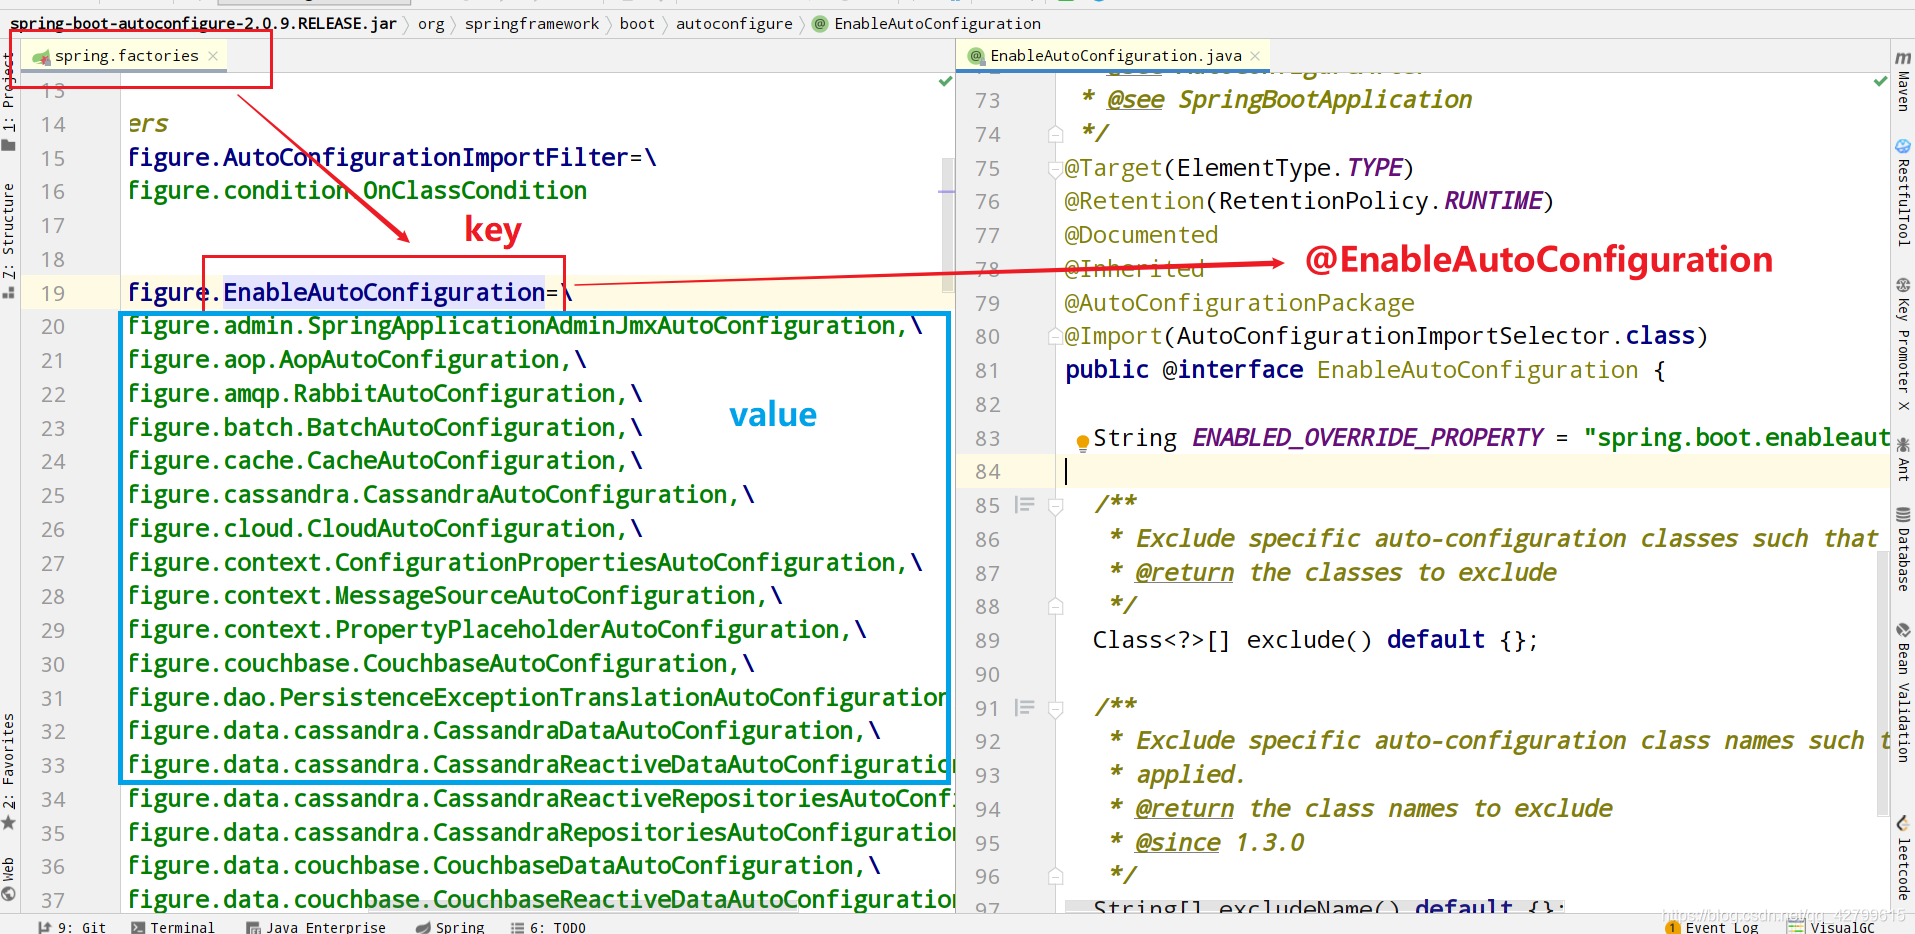The height and width of the screenshot is (934, 1915).
Task: Open the 2: Favorites tool window
Action: click(8, 771)
